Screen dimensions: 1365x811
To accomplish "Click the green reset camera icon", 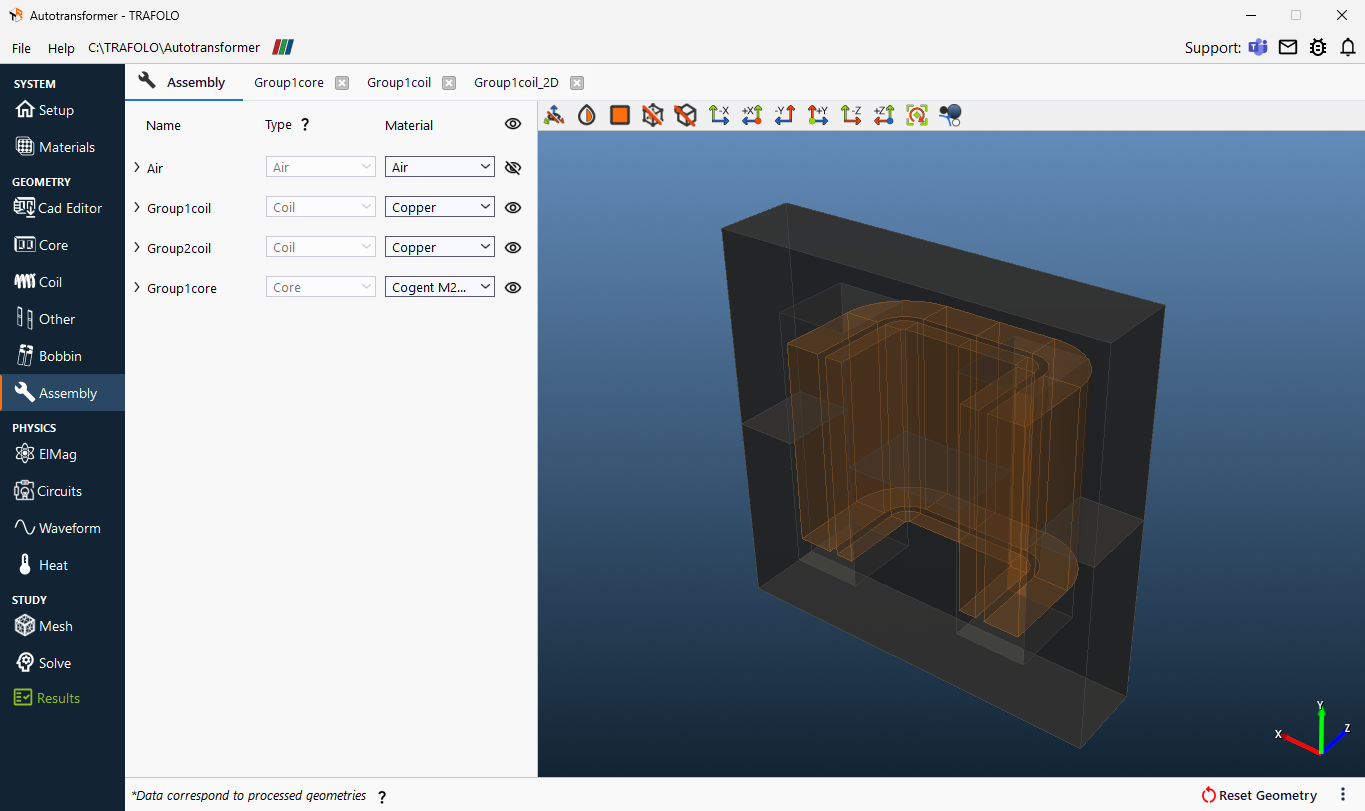I will tap(917, 115).
